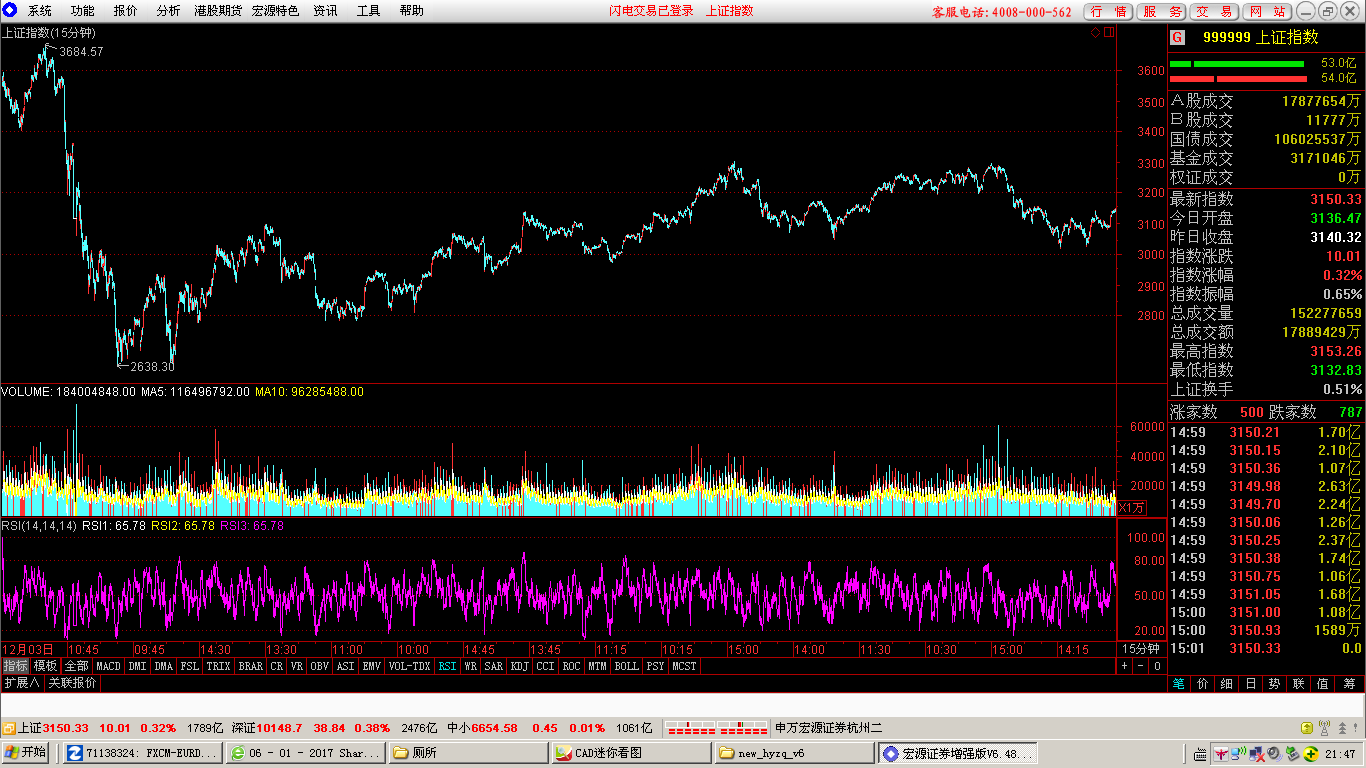The width and height of the screenshot is (1366, 768).
Task: Click the red diamond icon above chart
Action: tap(1095, 32)
